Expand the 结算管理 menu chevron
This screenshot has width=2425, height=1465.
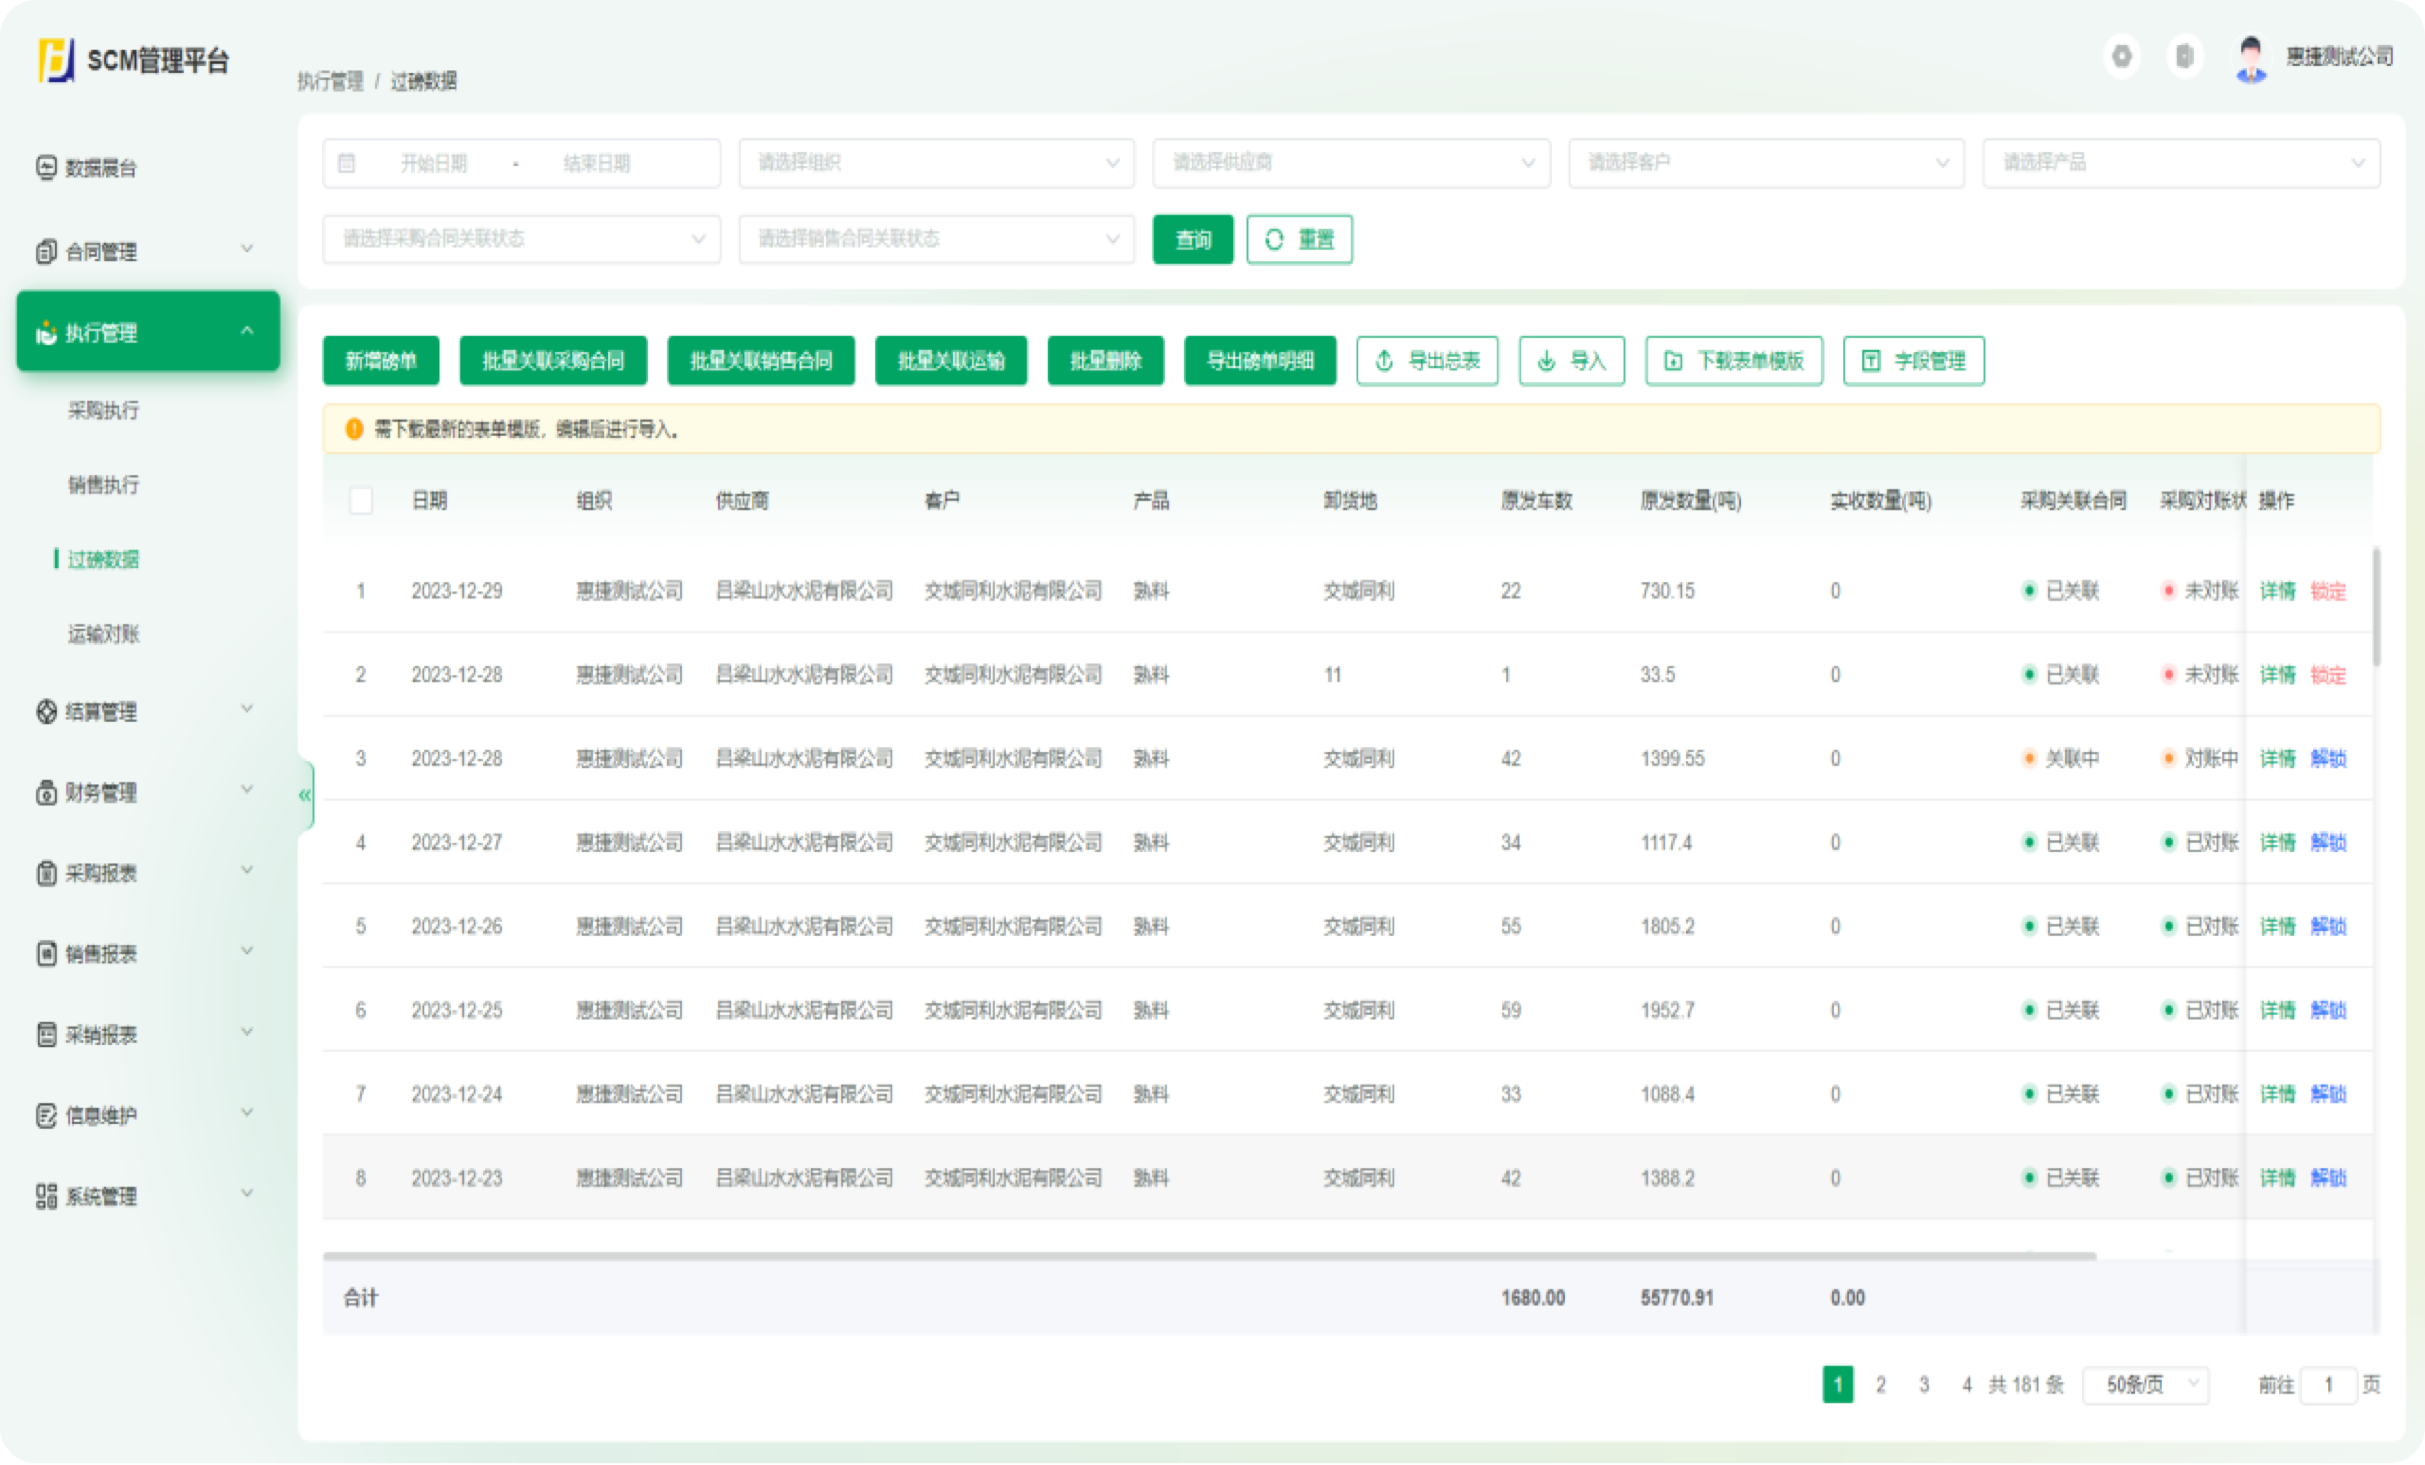[x=247, y=709]
